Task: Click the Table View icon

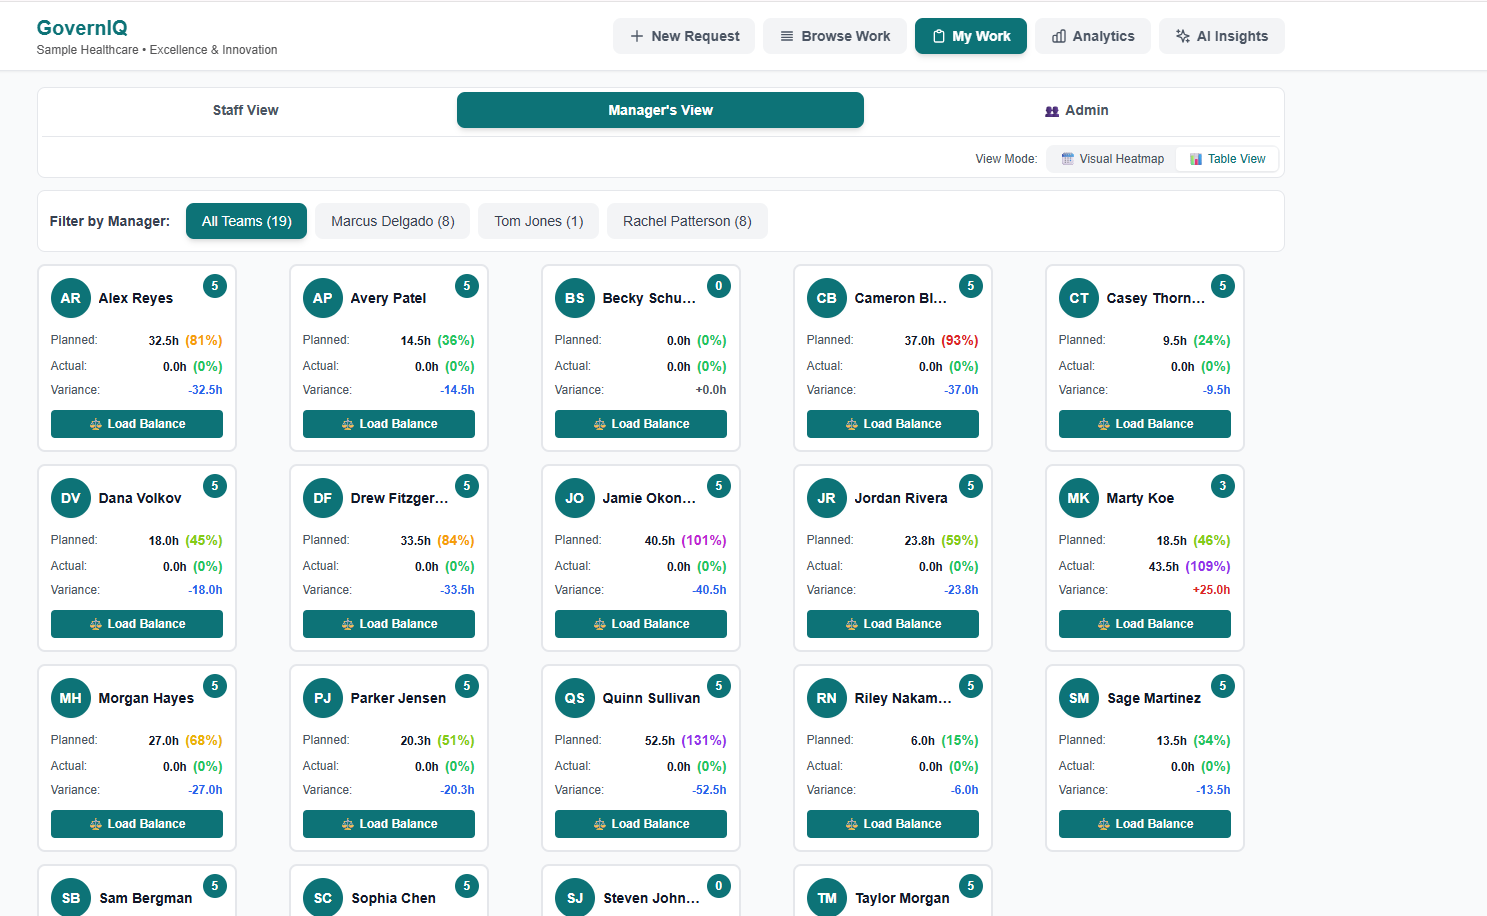Action: tap(1196, 158)
